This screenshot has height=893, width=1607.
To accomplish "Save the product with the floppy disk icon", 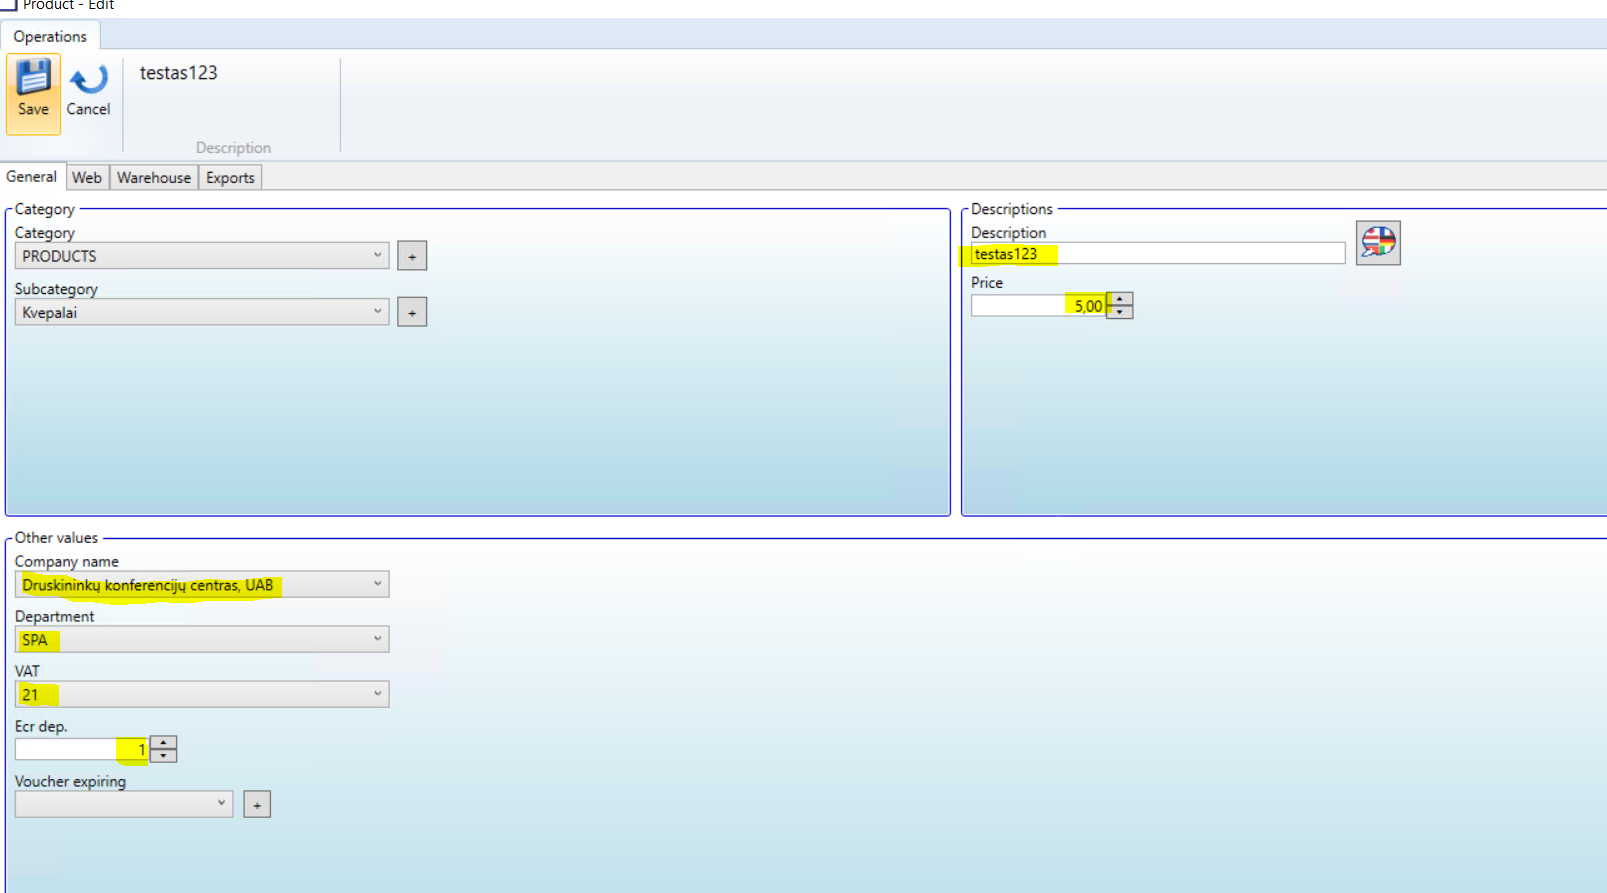I will click(x=33, y=93).
